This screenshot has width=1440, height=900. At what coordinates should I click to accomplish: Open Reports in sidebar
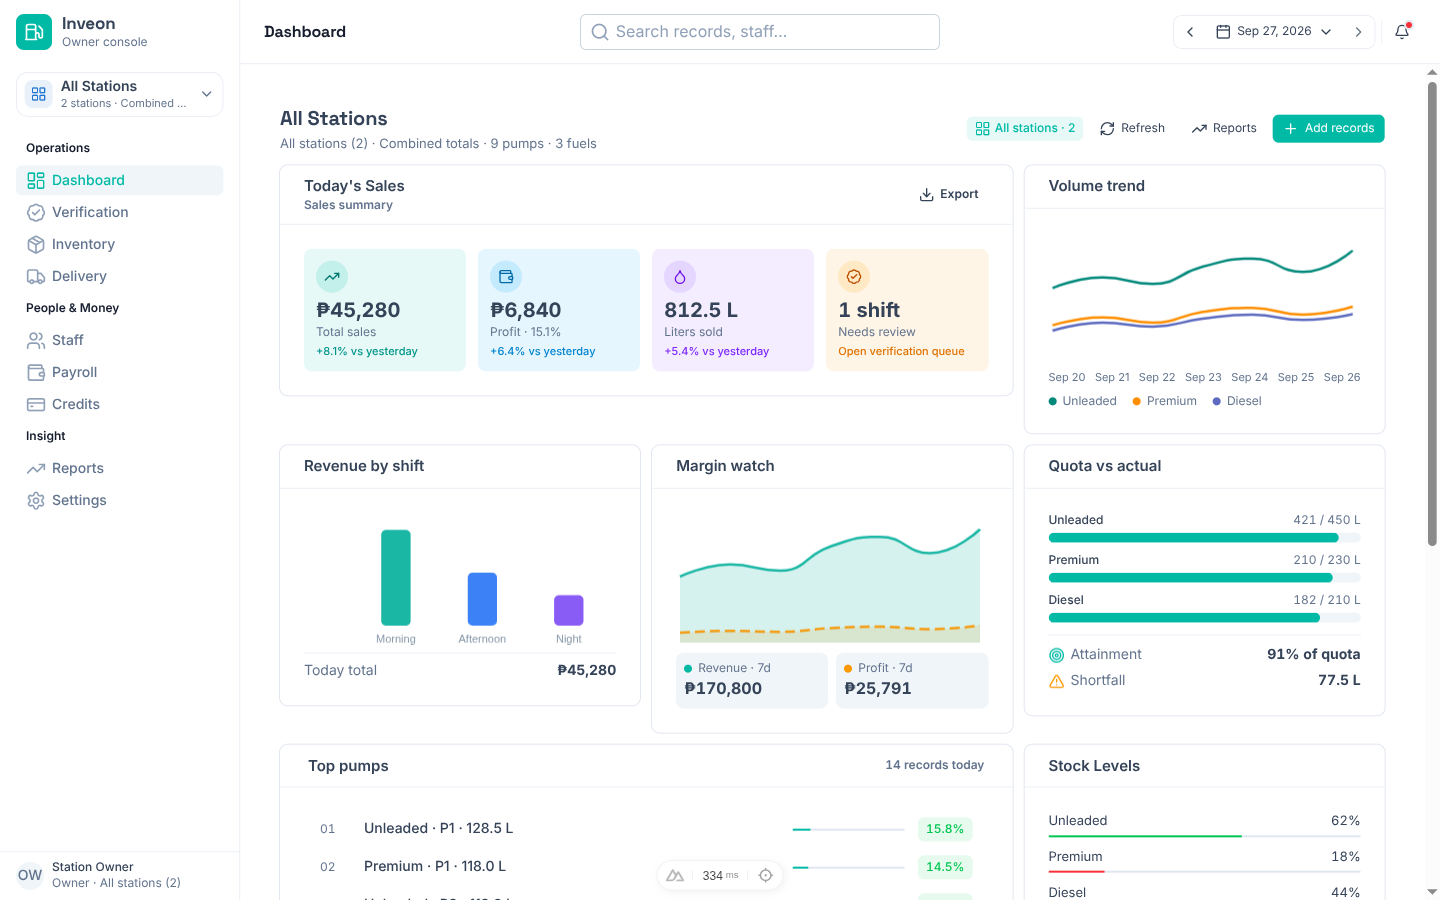pyautogui.click(x=120, y=468)
